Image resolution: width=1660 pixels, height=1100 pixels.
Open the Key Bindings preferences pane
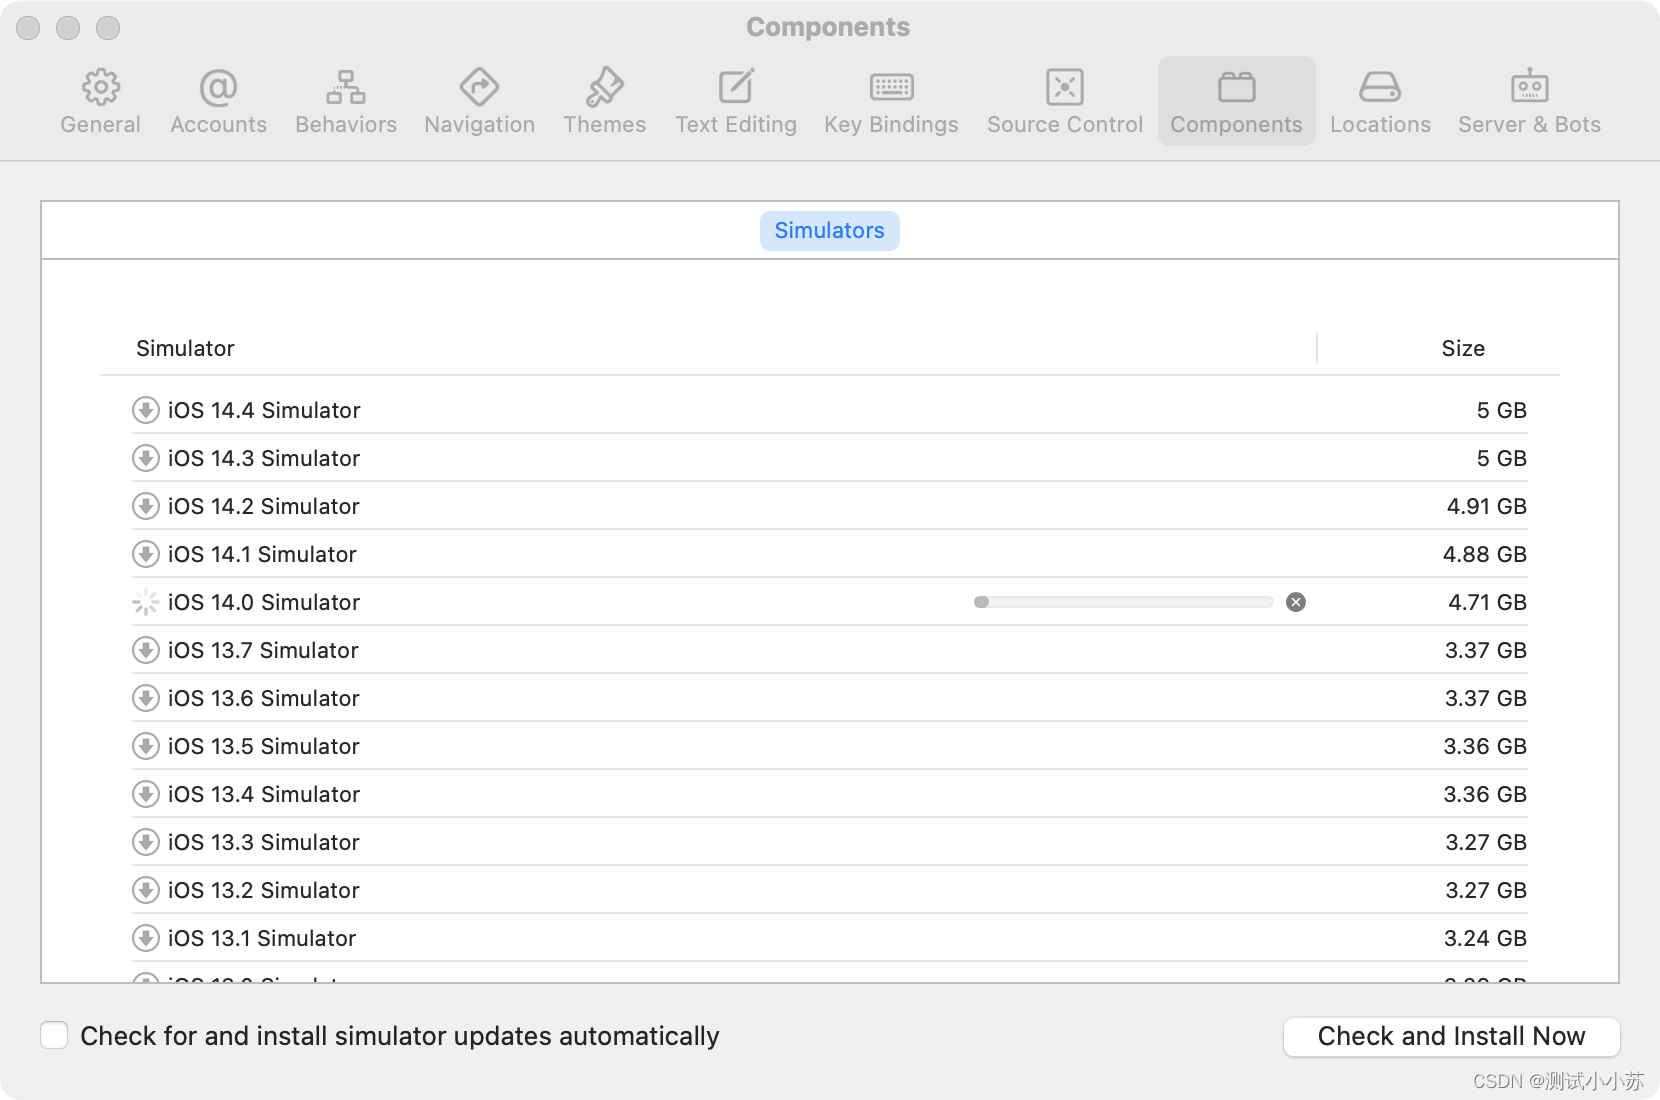[891, 101]
